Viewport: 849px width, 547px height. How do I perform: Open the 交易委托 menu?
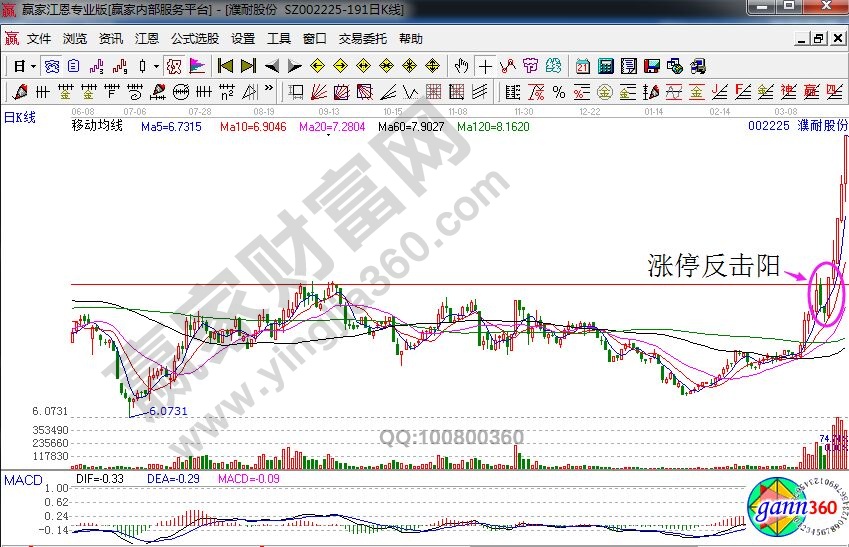click(361, 39)
